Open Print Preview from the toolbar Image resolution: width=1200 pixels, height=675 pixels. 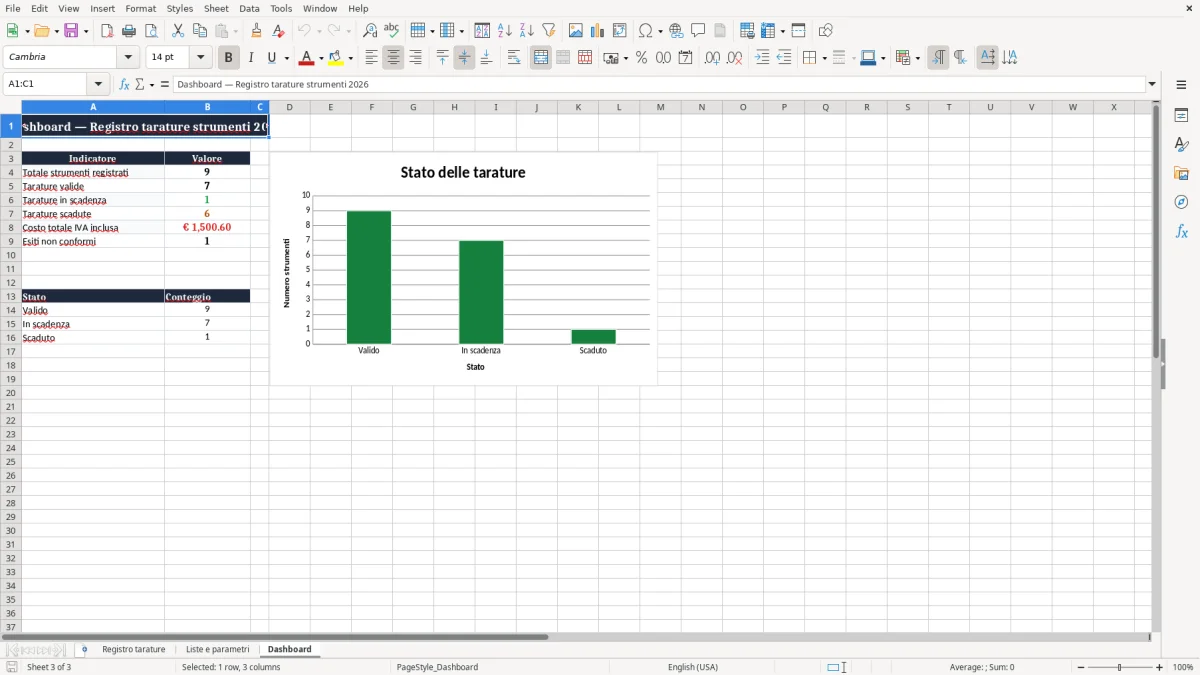151,31
